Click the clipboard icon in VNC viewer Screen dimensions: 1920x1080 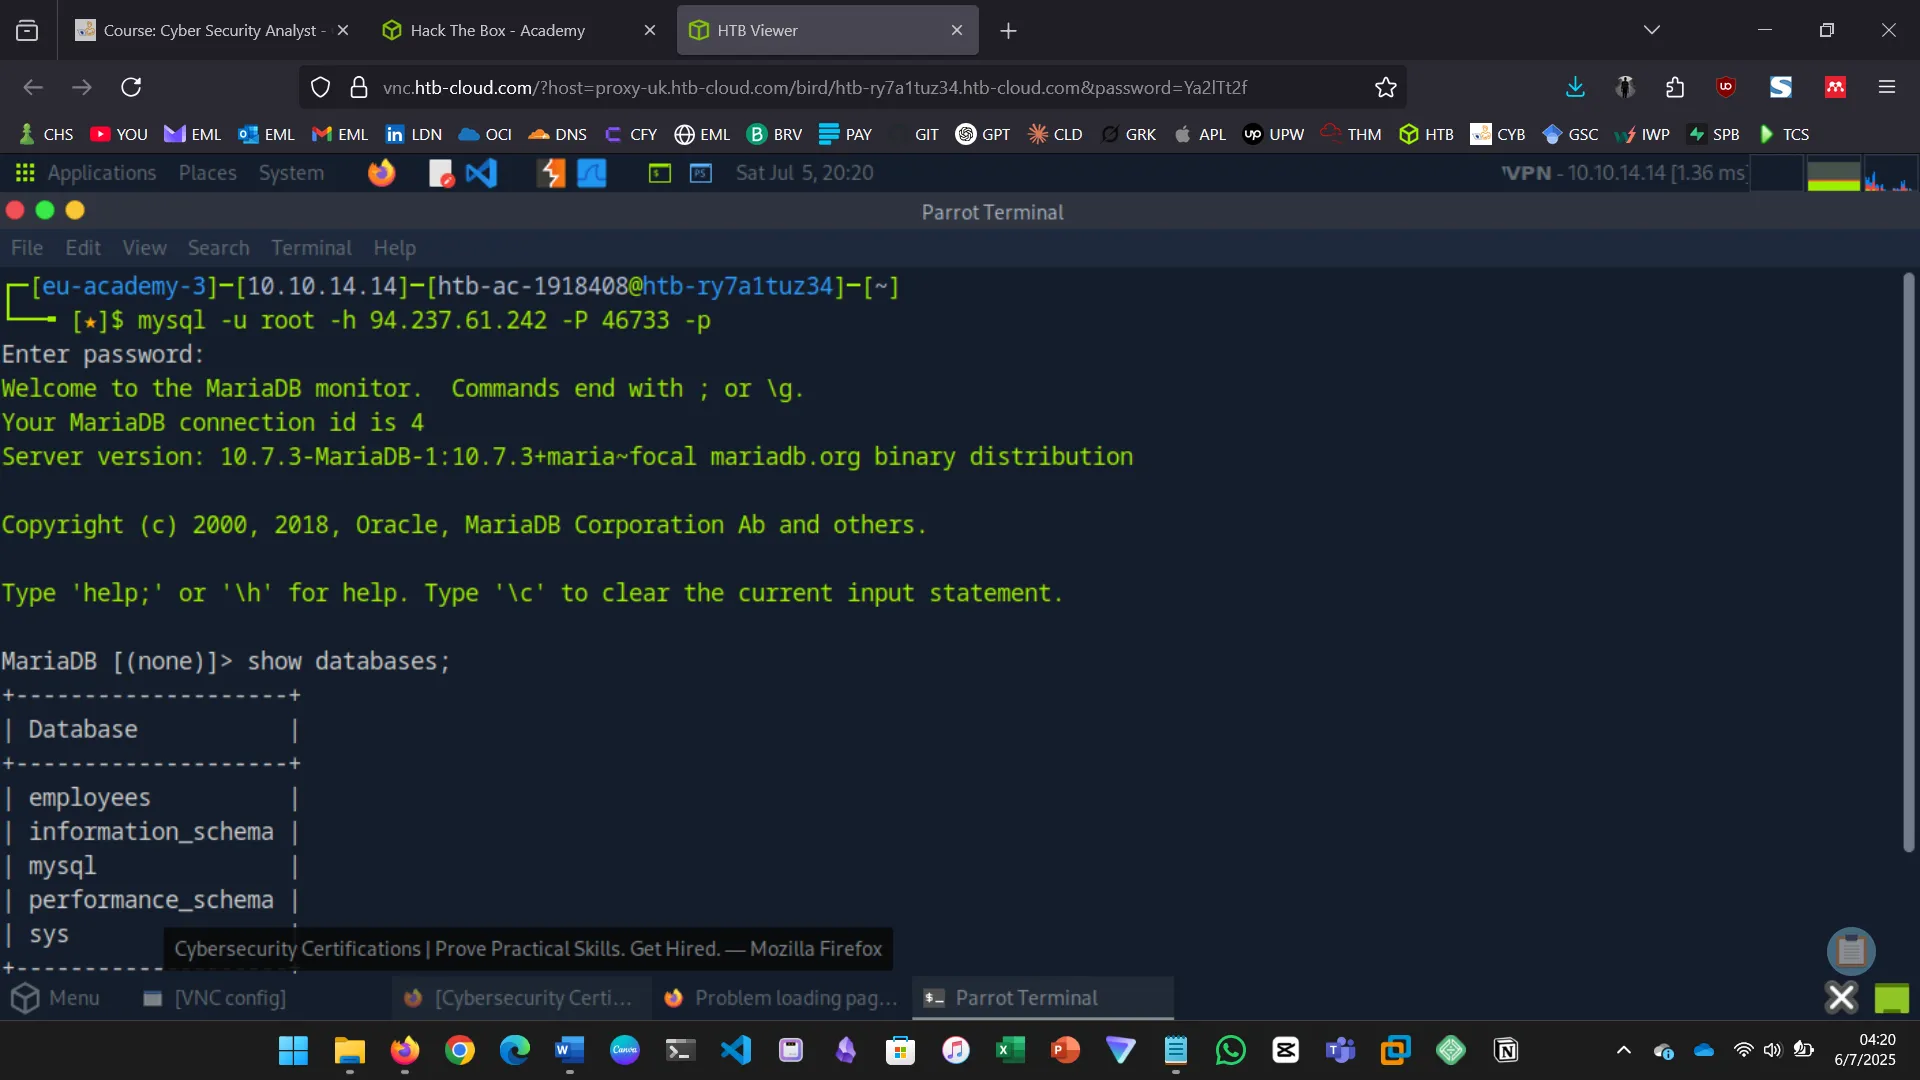[1850, 950]
